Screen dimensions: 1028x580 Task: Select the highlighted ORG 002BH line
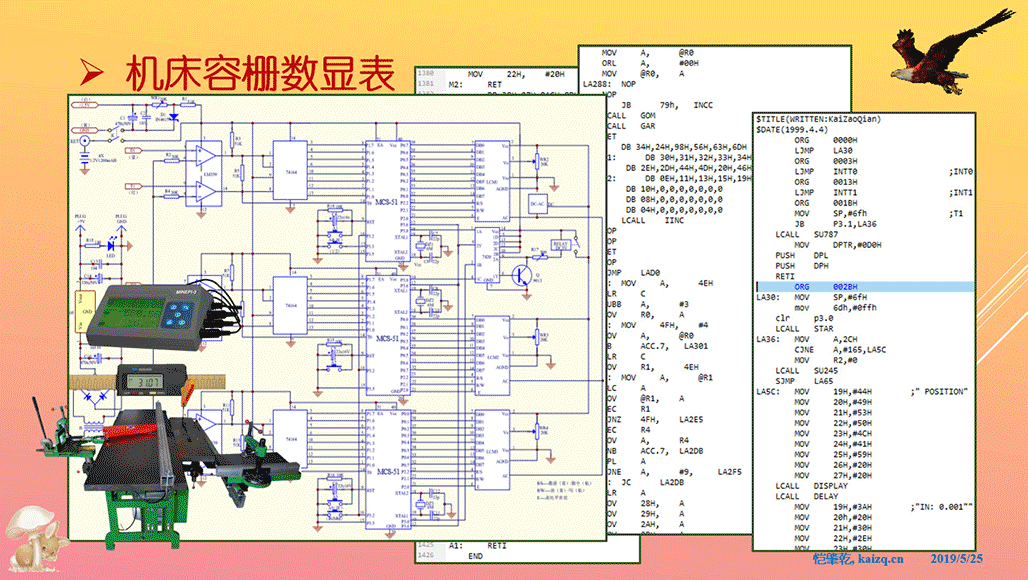point(865,287)
